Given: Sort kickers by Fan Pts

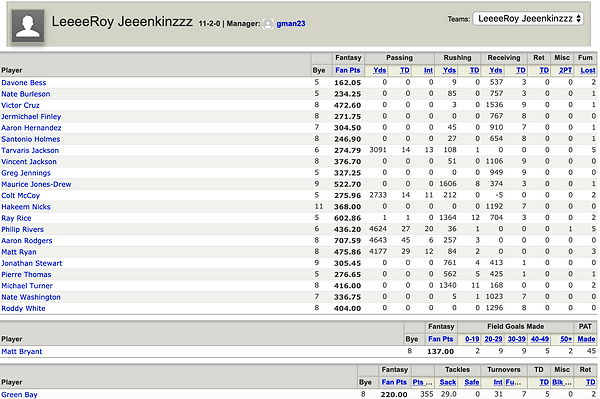Looking at the screenshot, I should [x=440, y=339].
